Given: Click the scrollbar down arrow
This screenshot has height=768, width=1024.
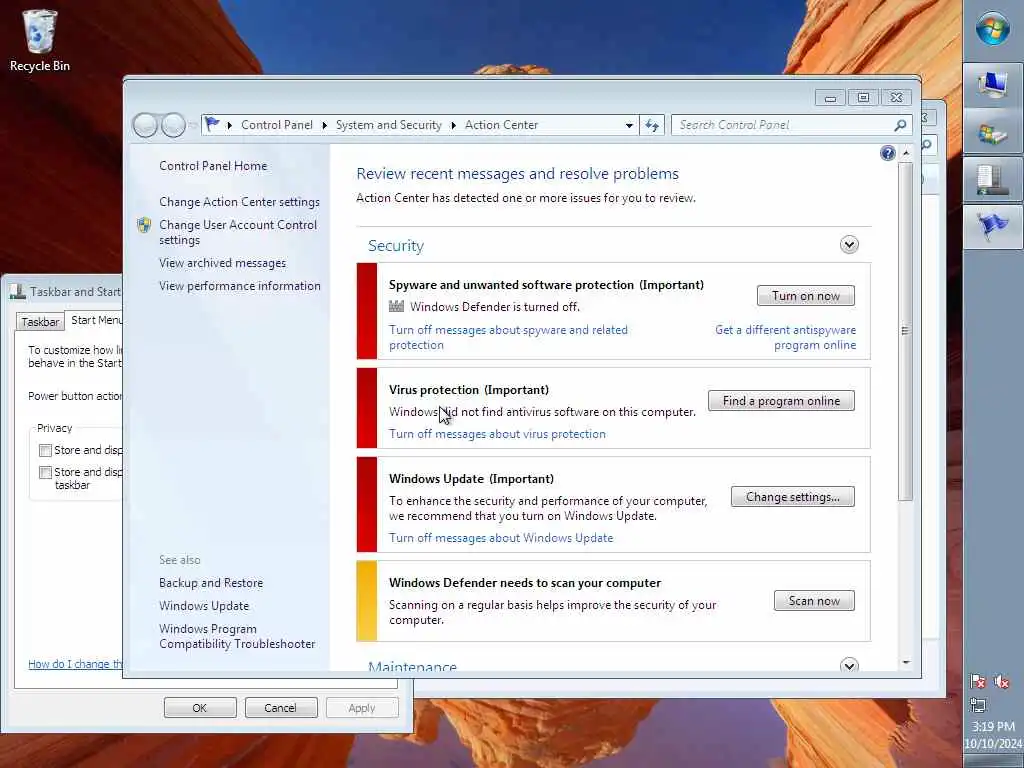Looking at the screenshot, I should [x=905, y=662].
